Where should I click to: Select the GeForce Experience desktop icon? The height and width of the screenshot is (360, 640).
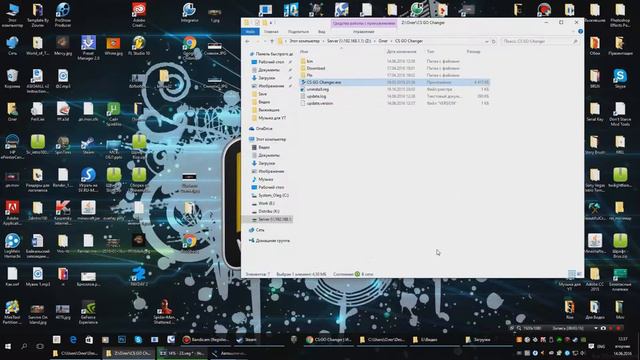click(88, 312)
